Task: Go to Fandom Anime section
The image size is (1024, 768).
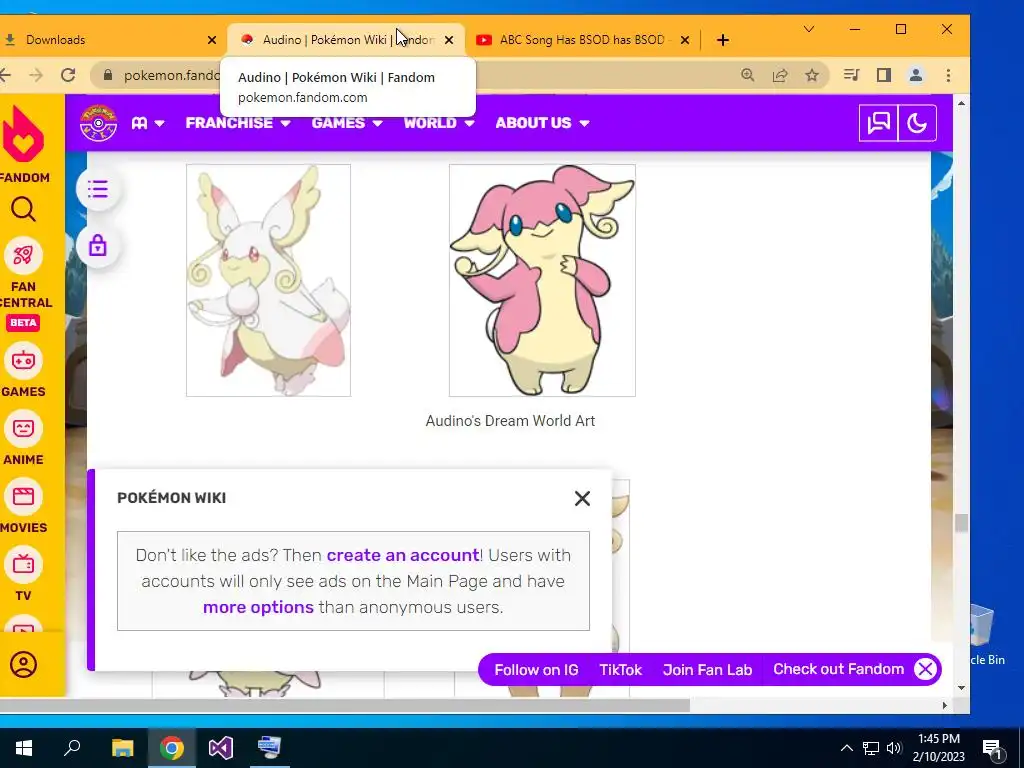Action: tap(24, 438)
